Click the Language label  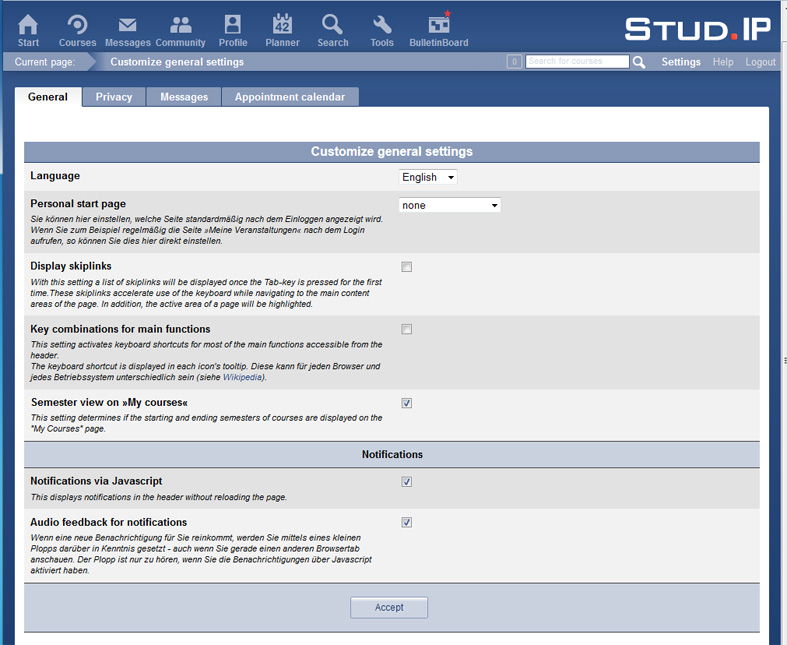tap(55, 176)
